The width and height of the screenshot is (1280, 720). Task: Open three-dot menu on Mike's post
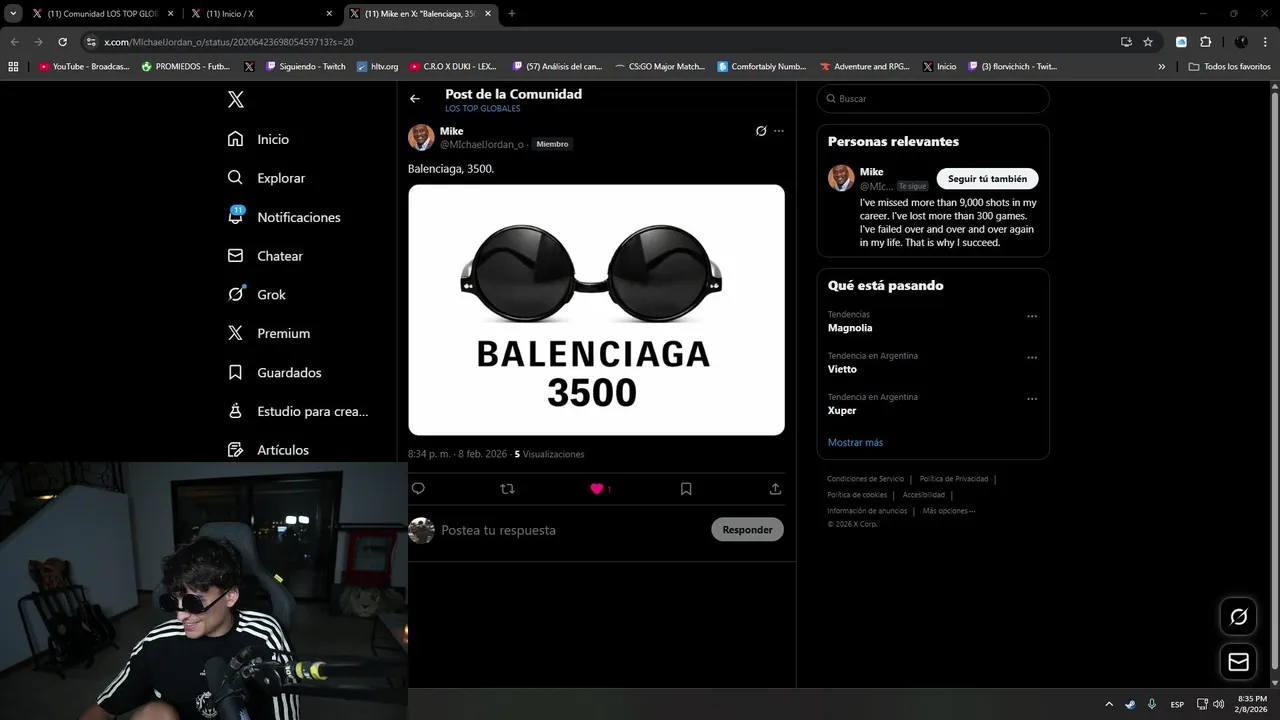click(x=779, y=131)
